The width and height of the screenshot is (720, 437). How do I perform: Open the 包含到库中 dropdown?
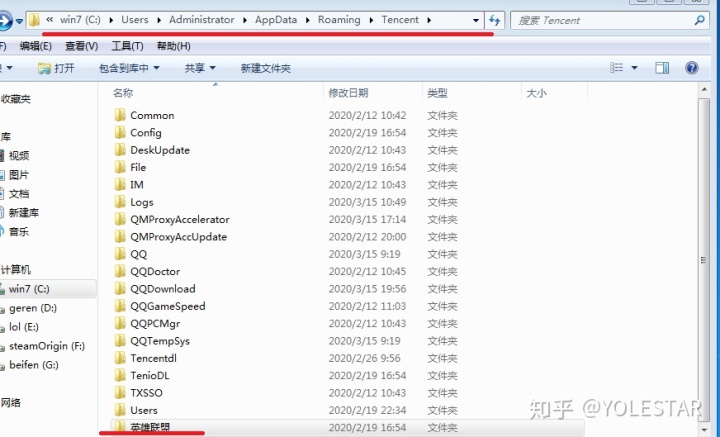click(x=129, y=68)
